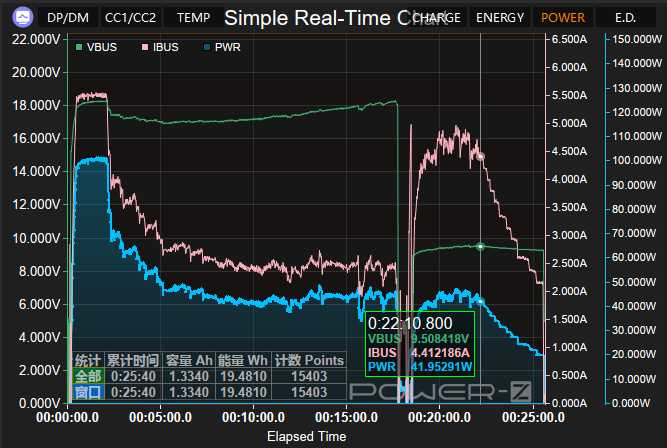Open the E.D. tab
Viewport: 667px width, 448px height.
625,17
